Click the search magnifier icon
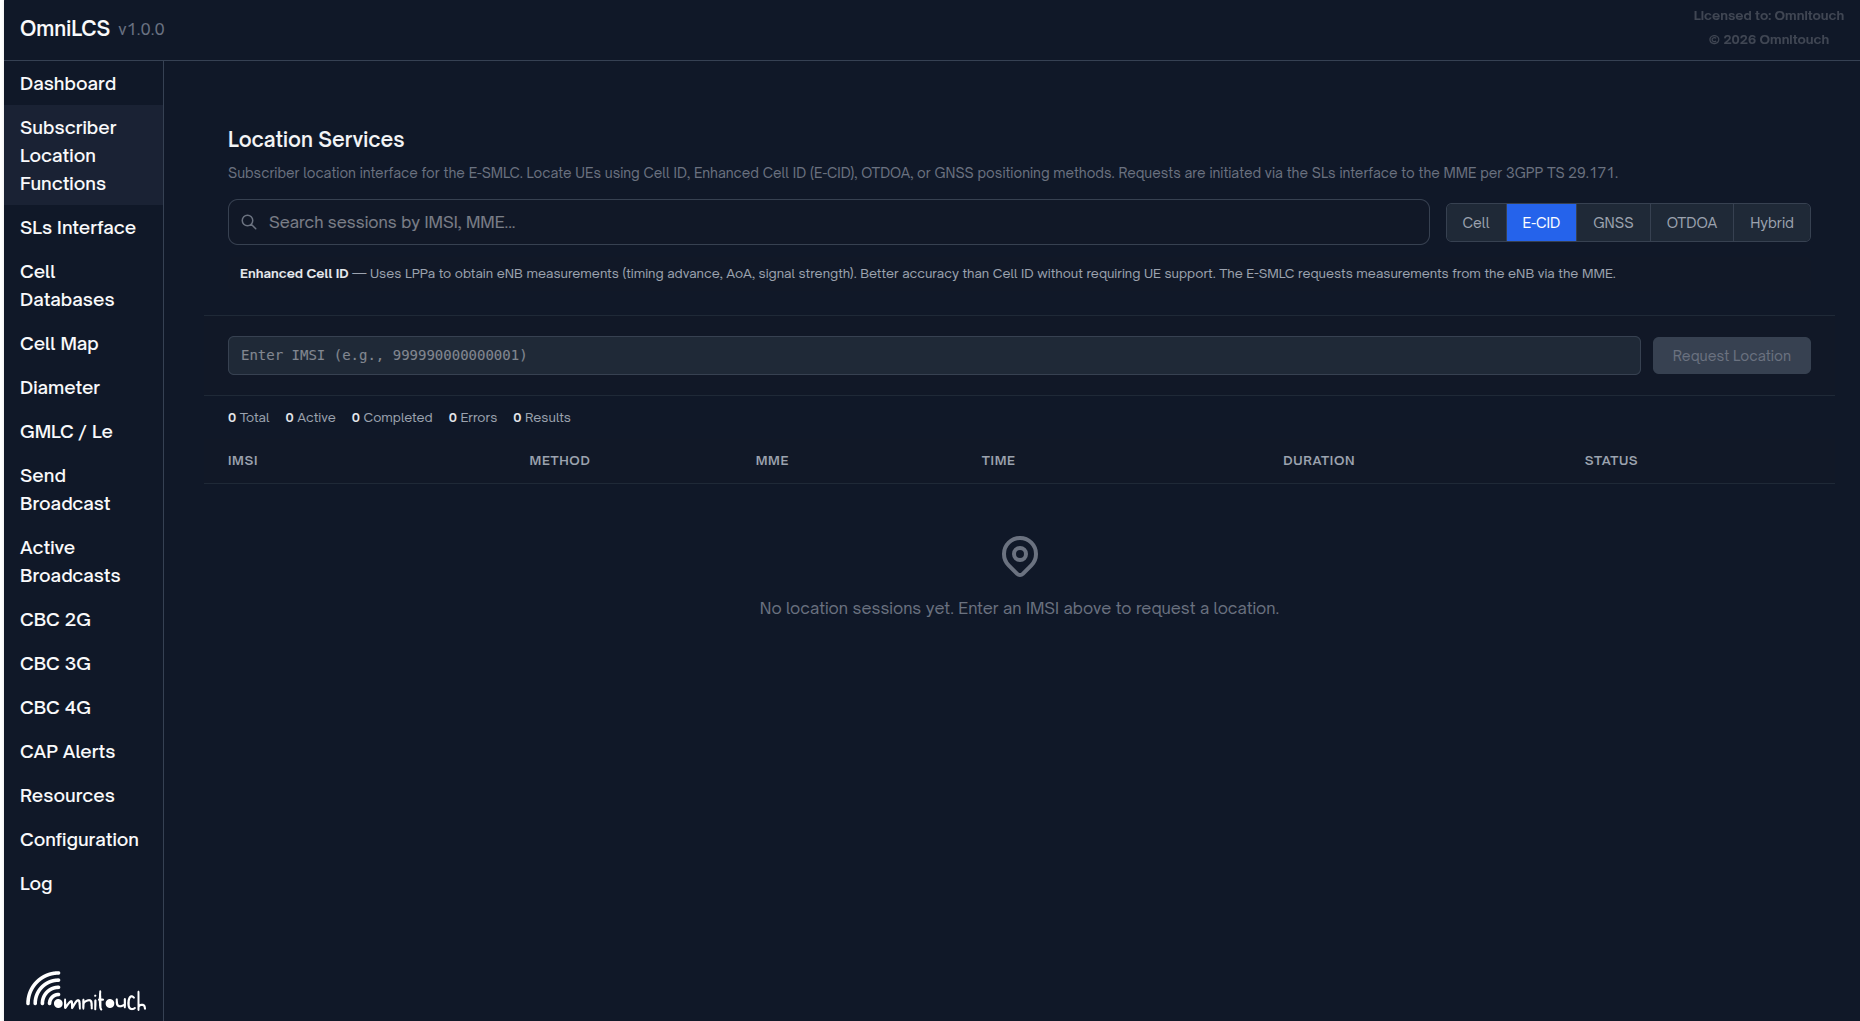This screenshot has height=1021, width=1860. [249, 222]
